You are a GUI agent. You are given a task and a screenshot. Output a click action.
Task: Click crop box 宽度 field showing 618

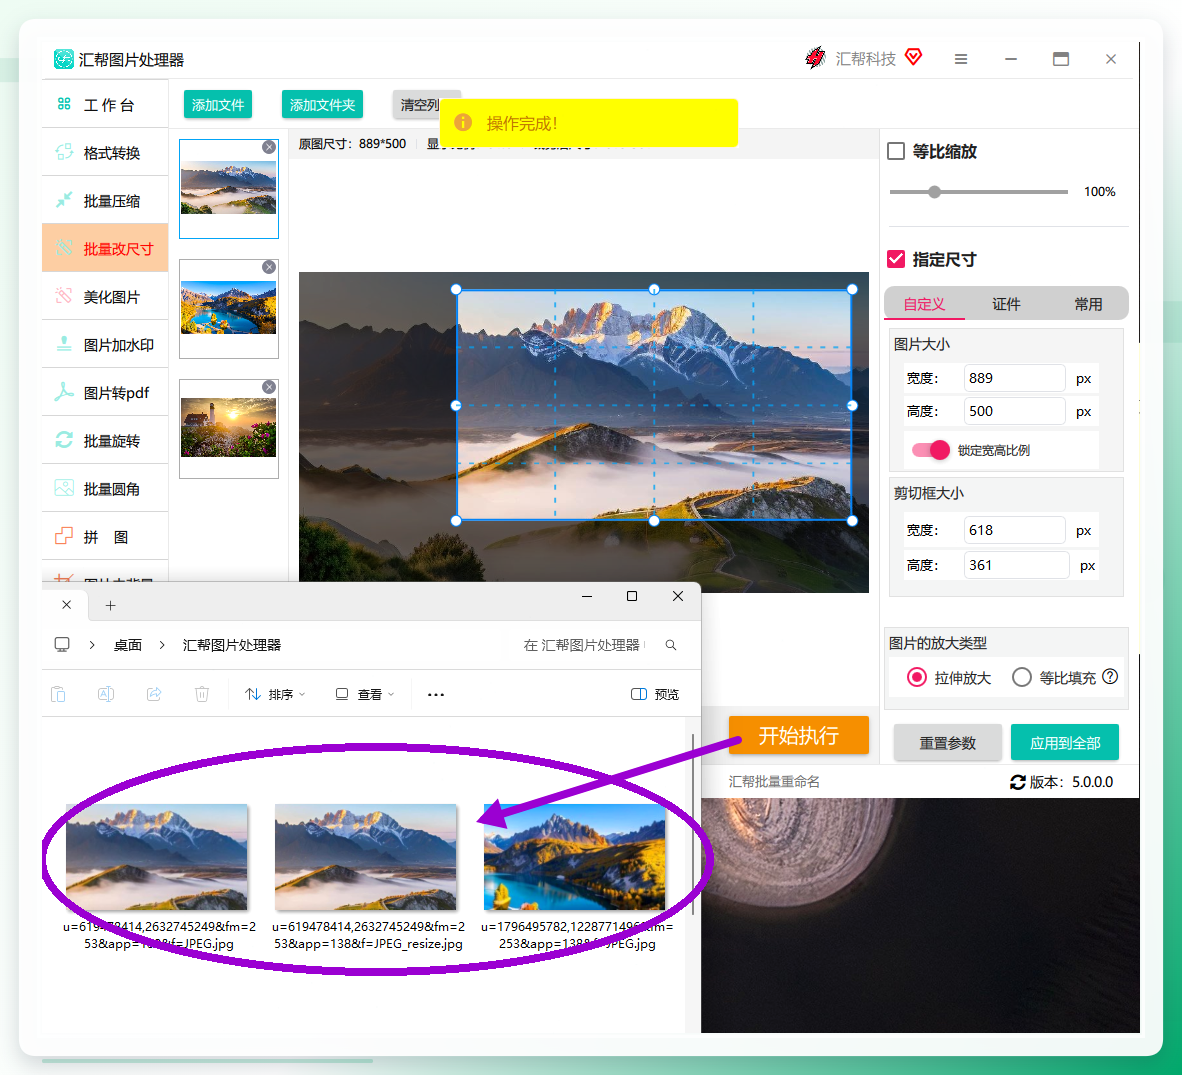pos(1014,531)
